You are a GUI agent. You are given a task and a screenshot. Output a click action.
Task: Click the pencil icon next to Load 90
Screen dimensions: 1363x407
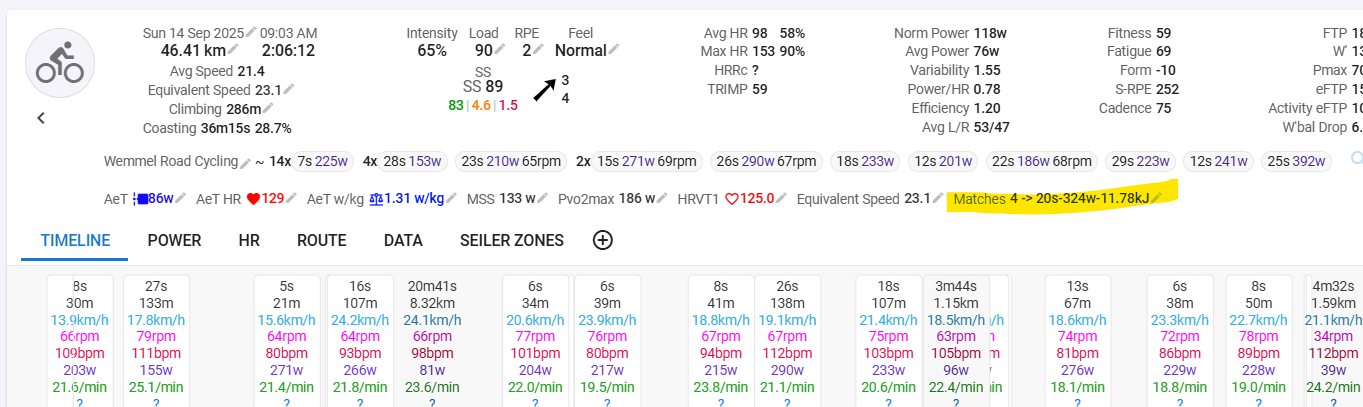click(502, 50)
